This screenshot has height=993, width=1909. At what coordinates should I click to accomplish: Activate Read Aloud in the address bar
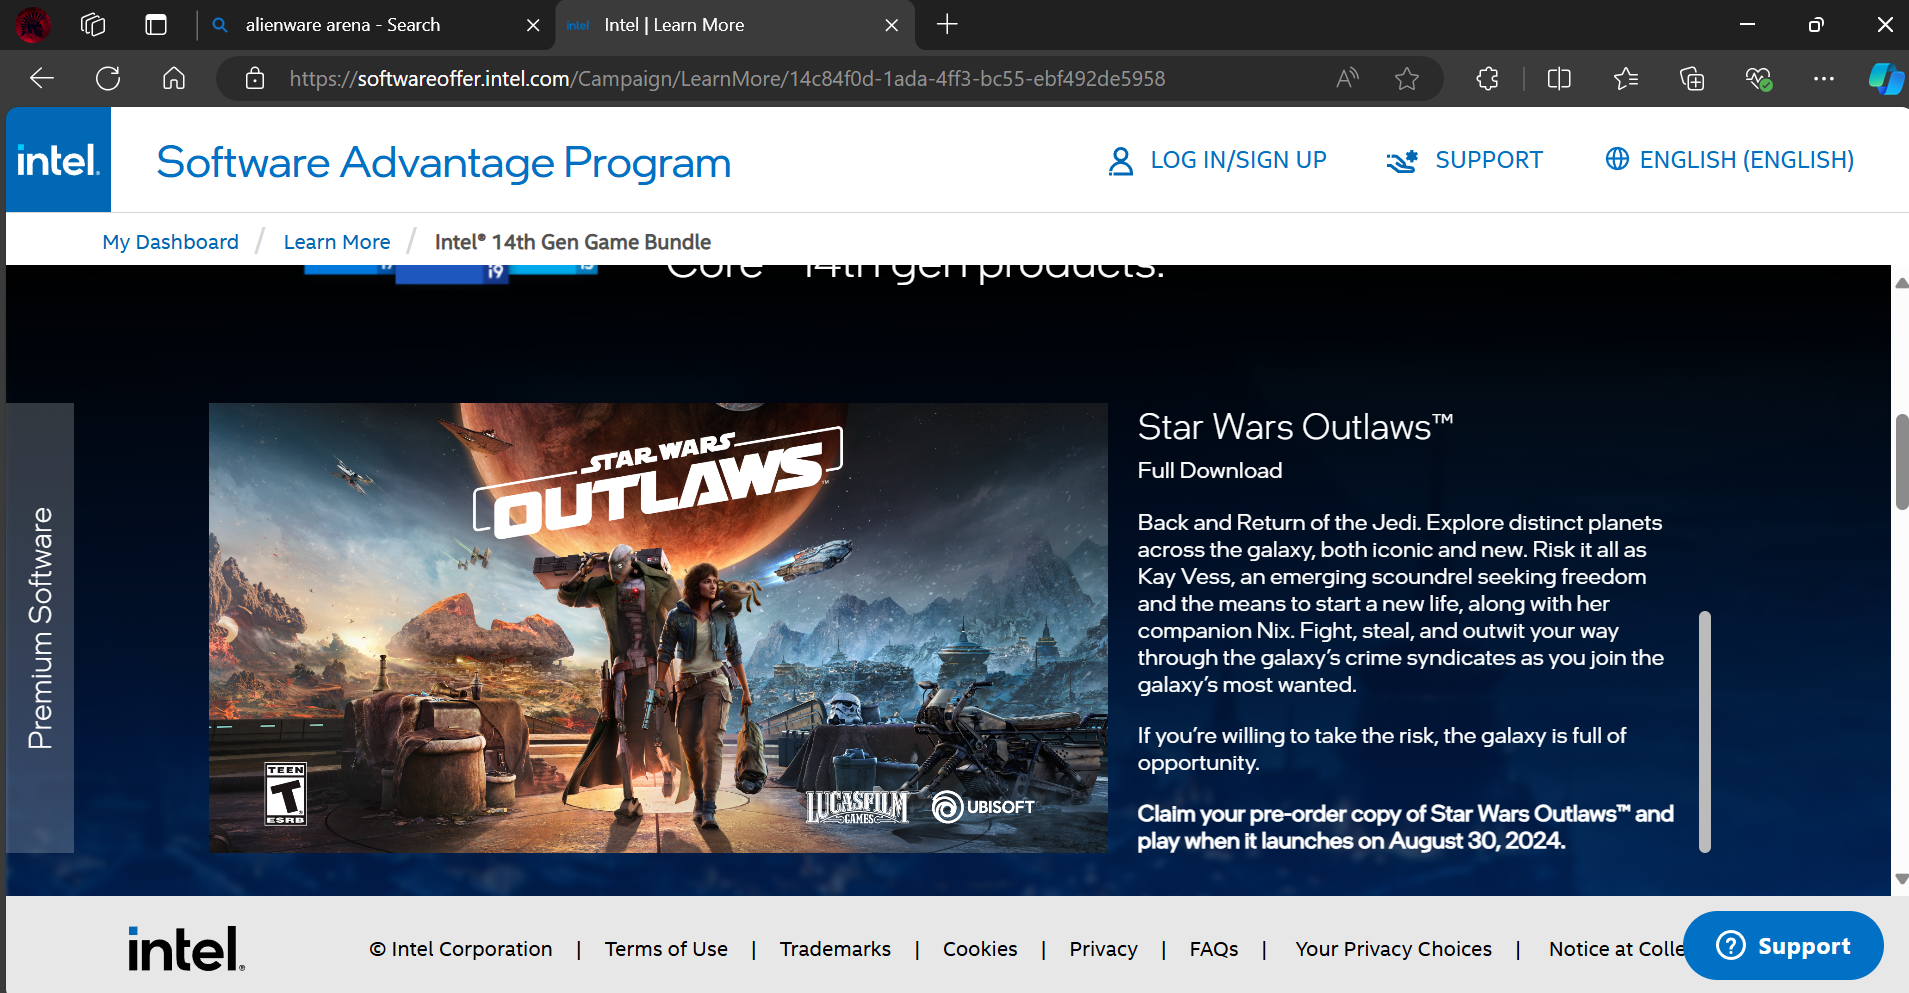click(x=1347, y=78)
